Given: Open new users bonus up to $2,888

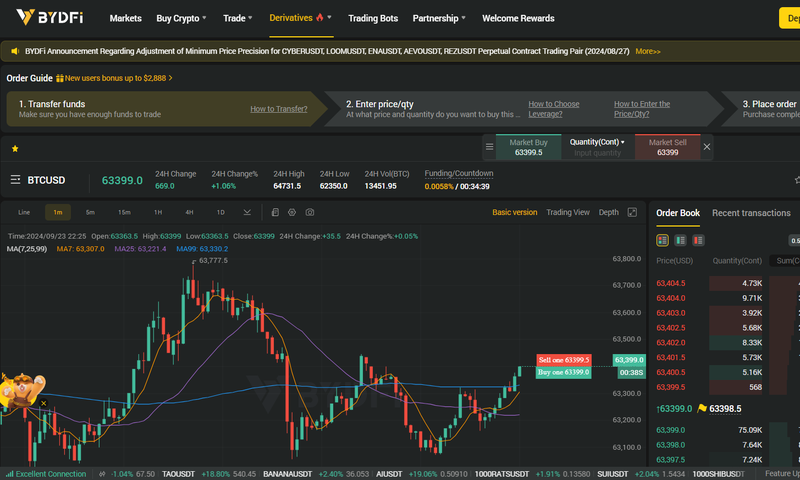Looking at the screenshot, I should (x=118, y=78).
